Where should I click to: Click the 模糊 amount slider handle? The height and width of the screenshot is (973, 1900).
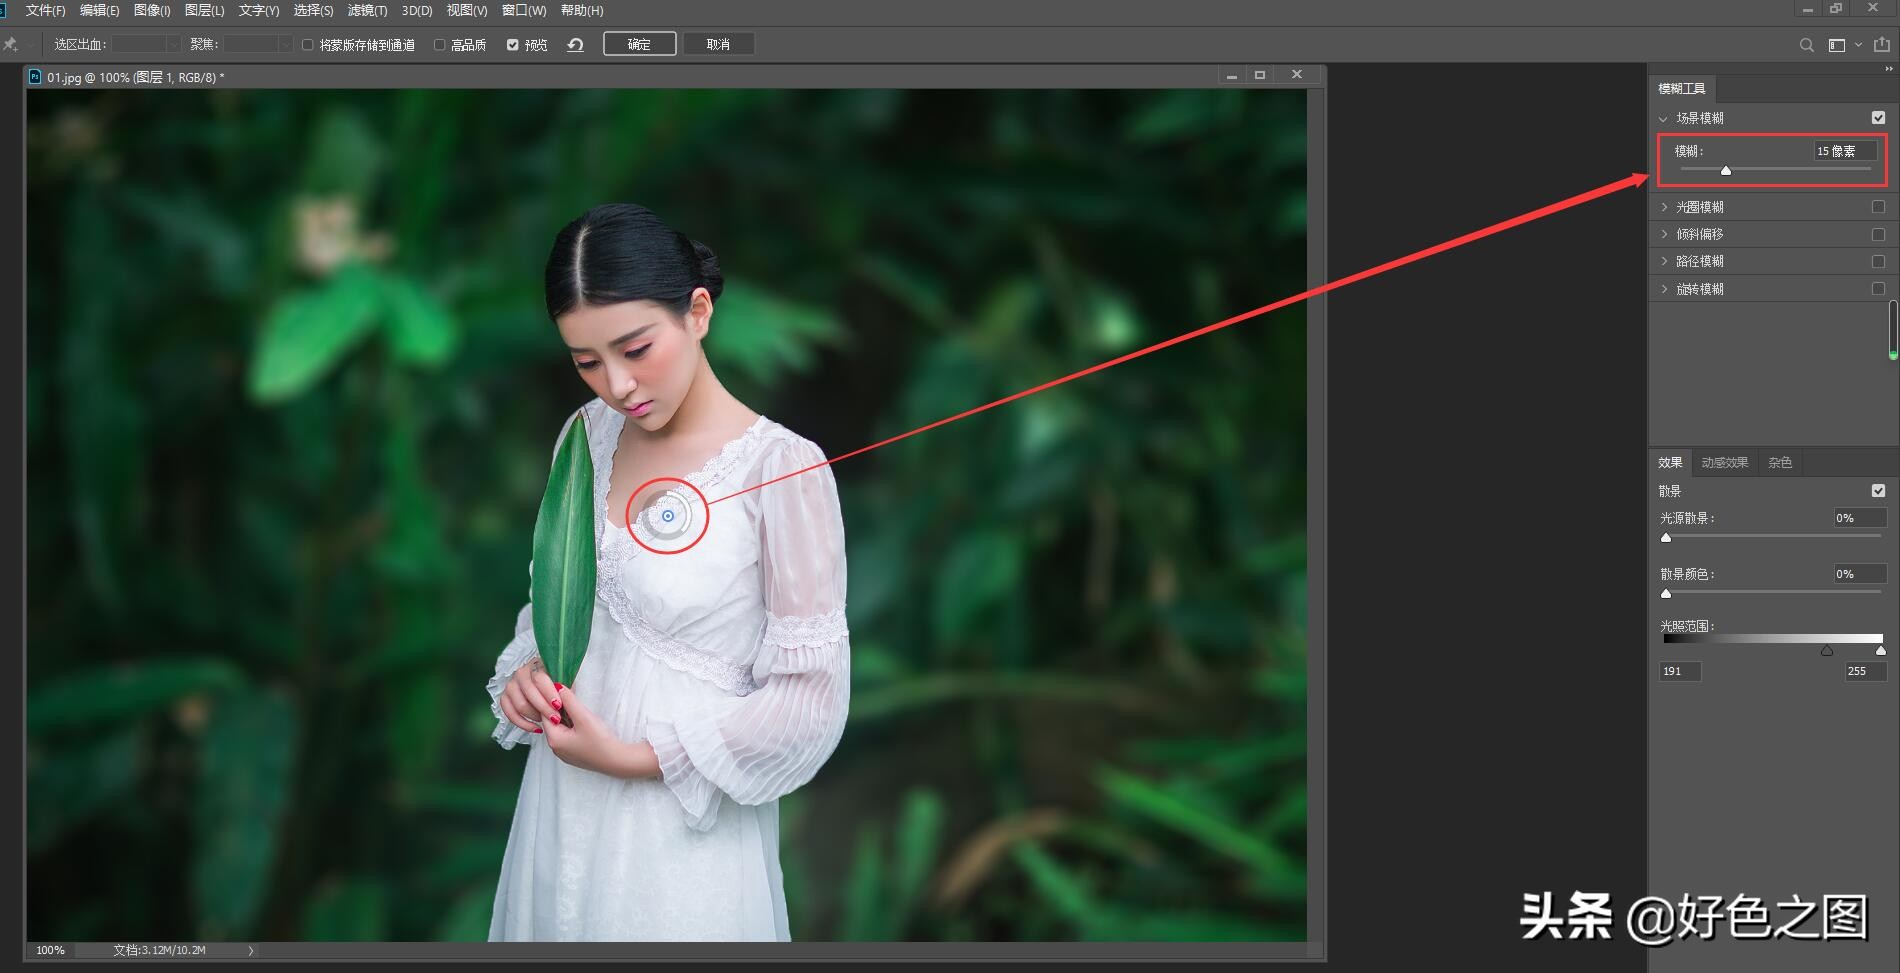[x=1726, y=170]
